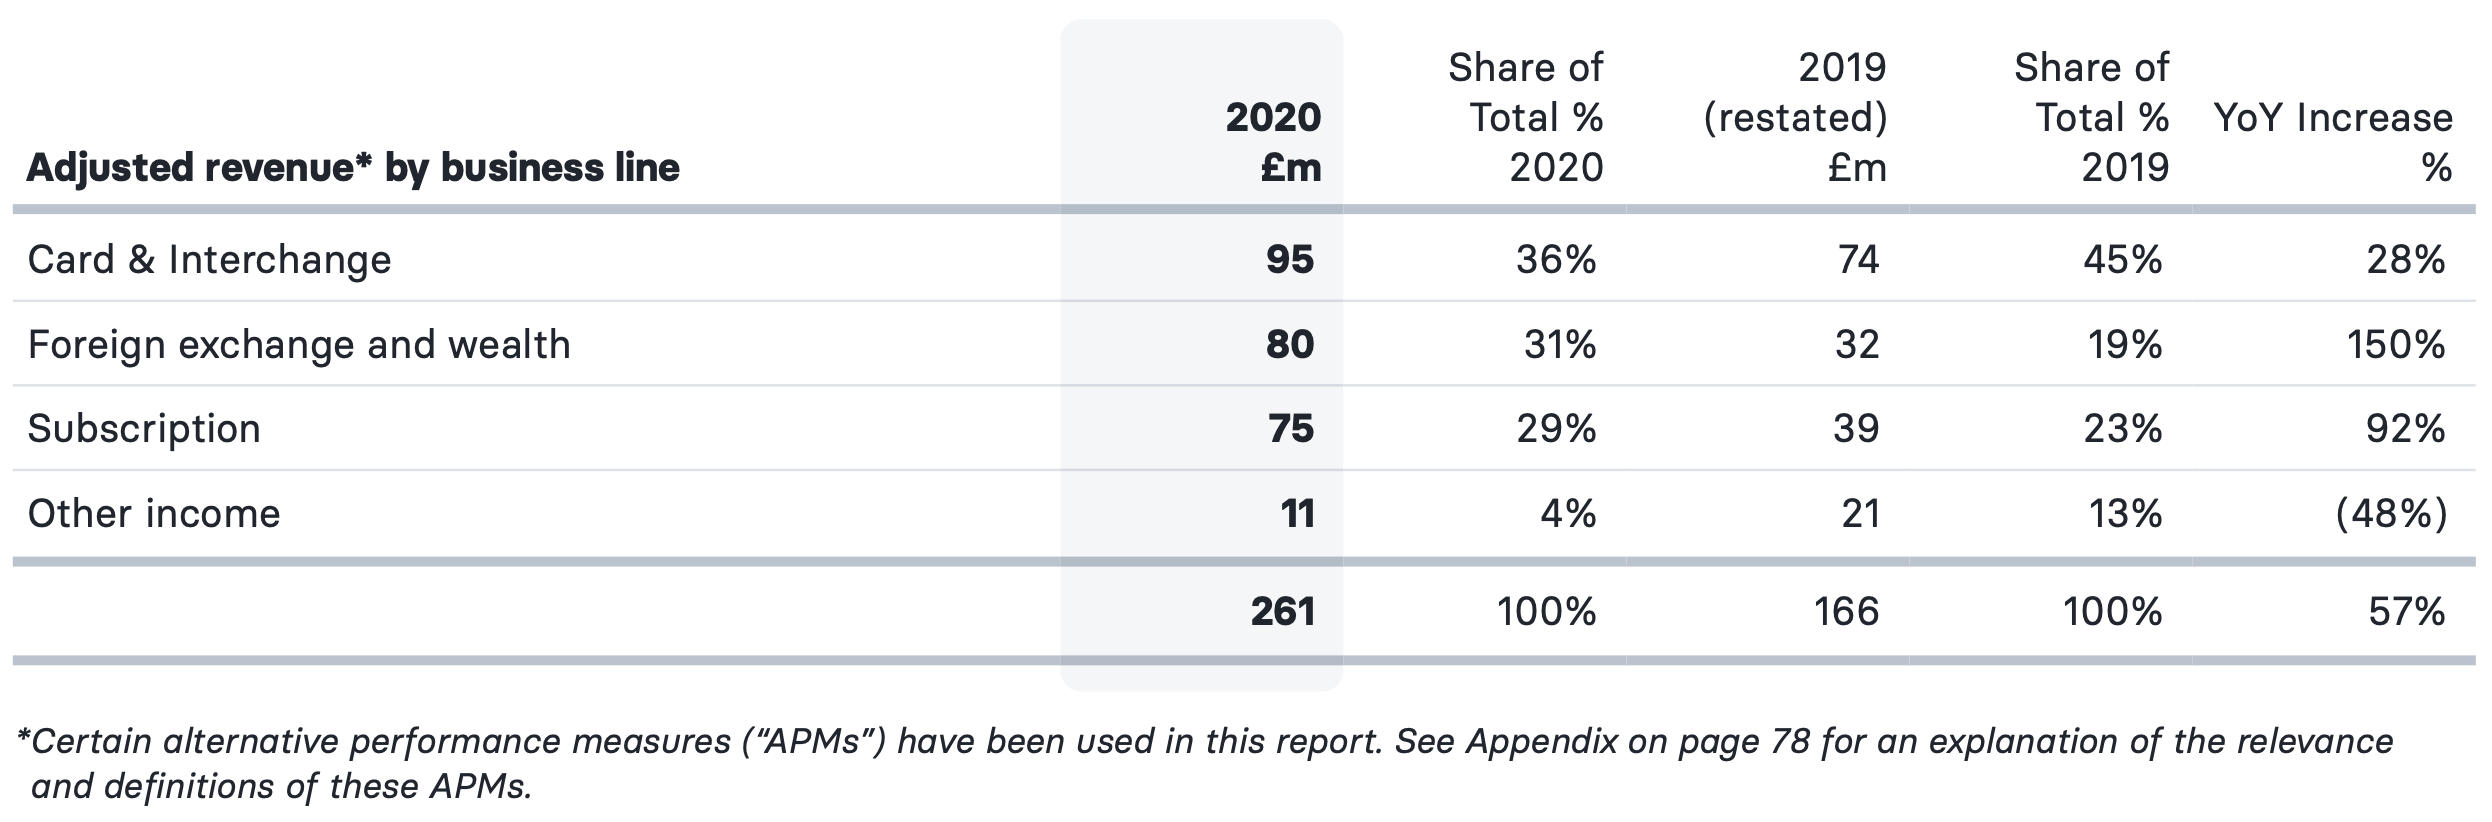Select the Card & Interchange 2019 share 45%
This screenshot has width=2492, height=822.
(x=2123, y=260)
